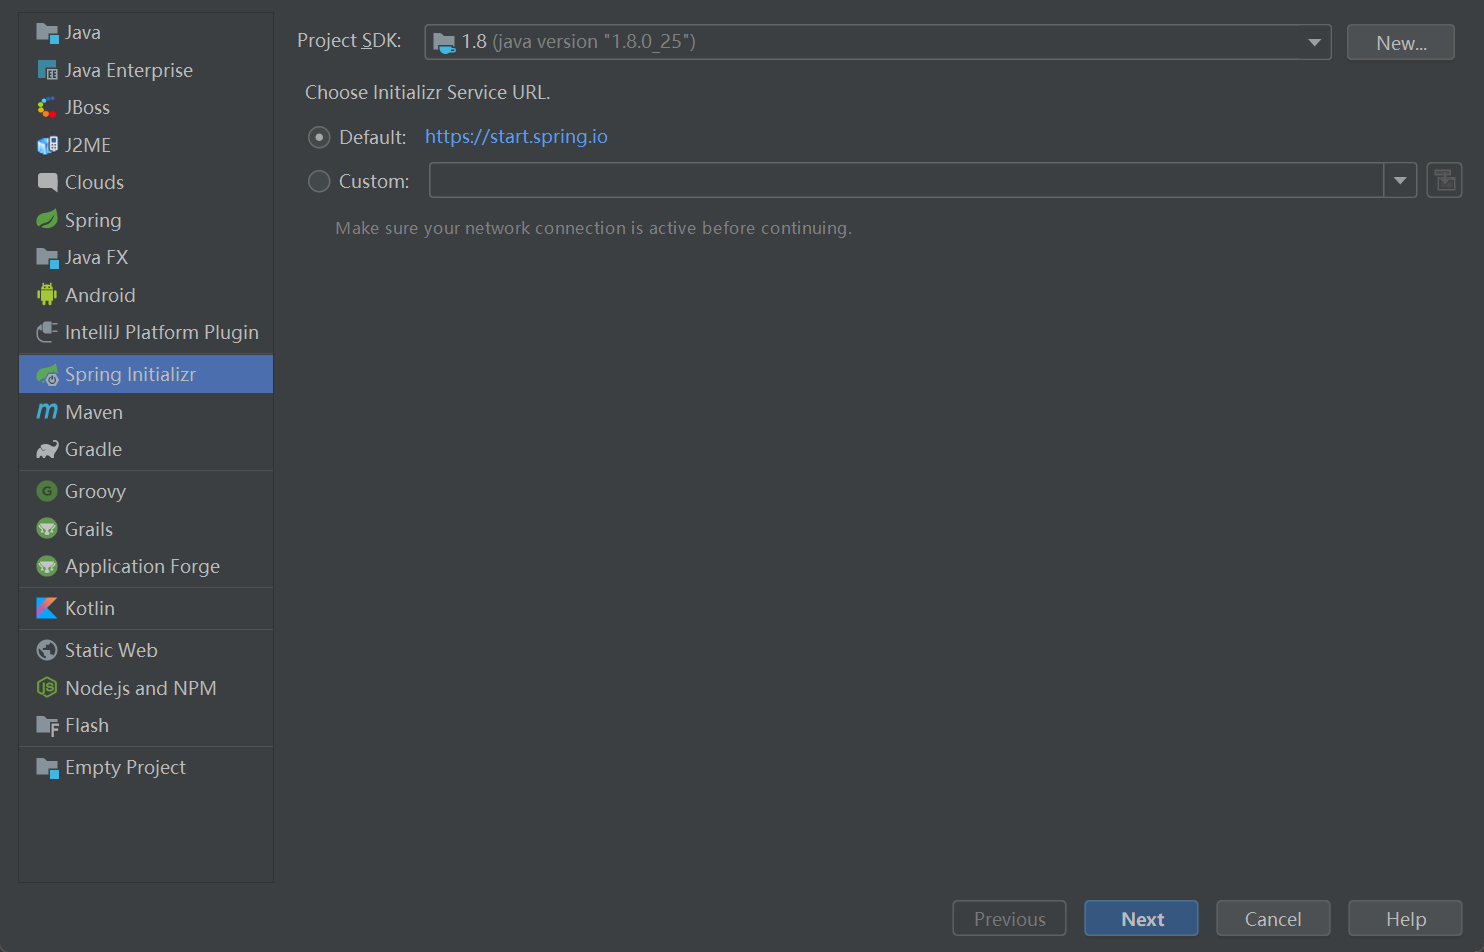Choose the Maven project type

click(146, 412)
